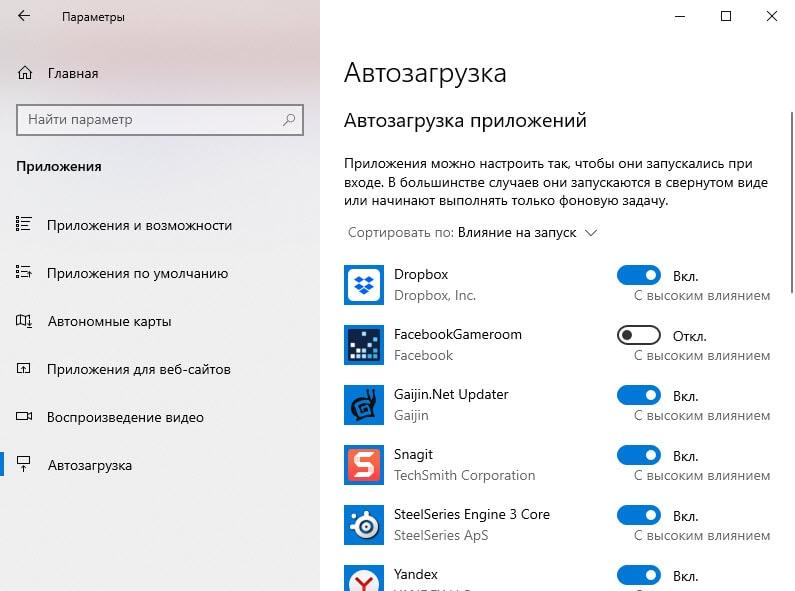Click the Yandex app name text

(x=416, y=574)
